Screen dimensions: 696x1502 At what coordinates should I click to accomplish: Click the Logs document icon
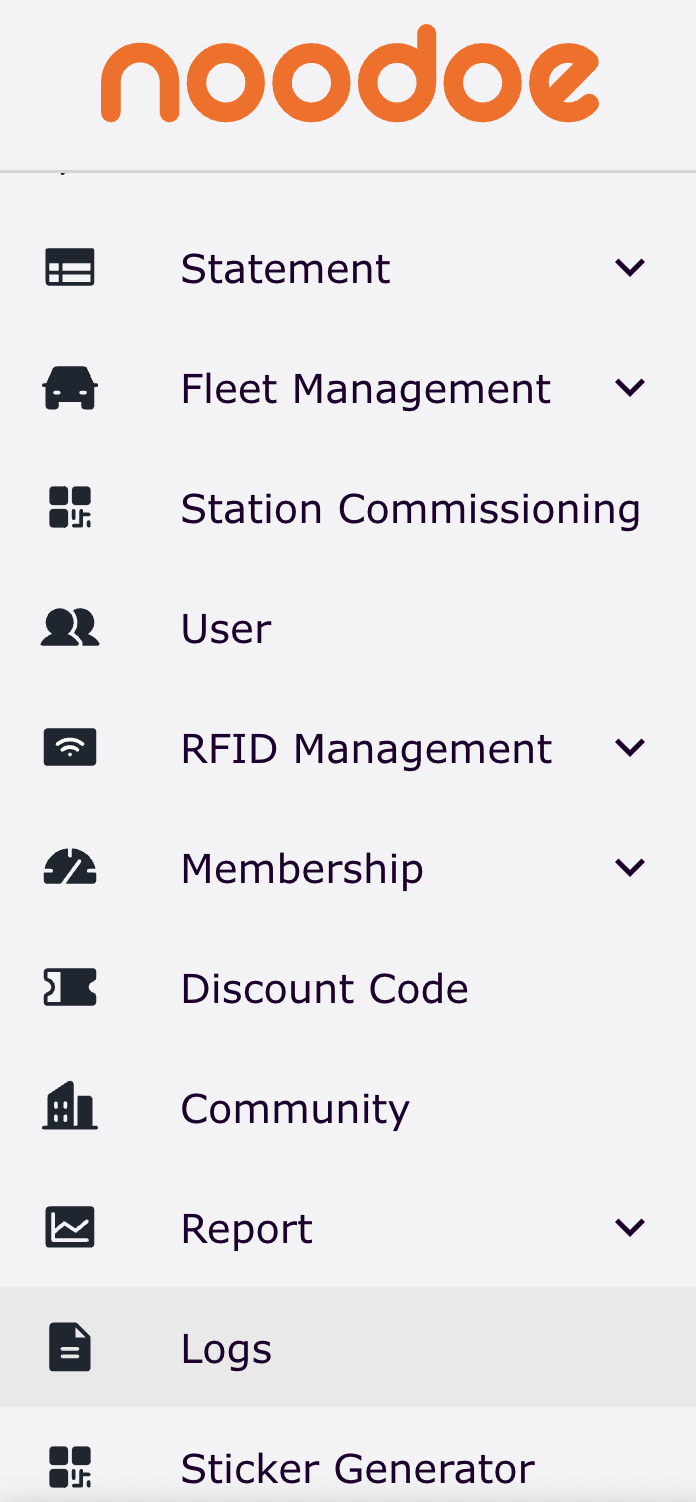click(x=69, y=1347)
